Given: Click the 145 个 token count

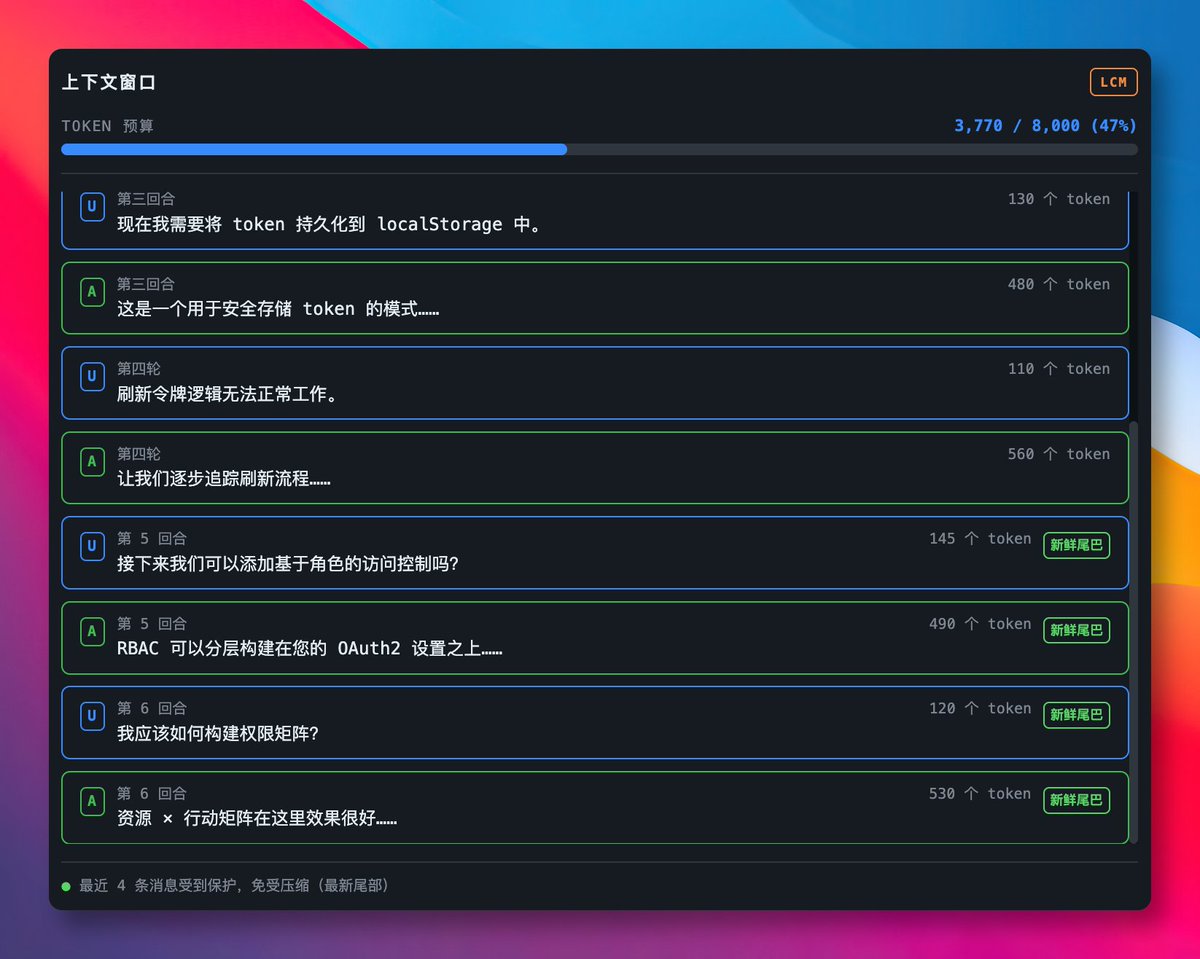Looking at the screenshot, I should 980,539.
